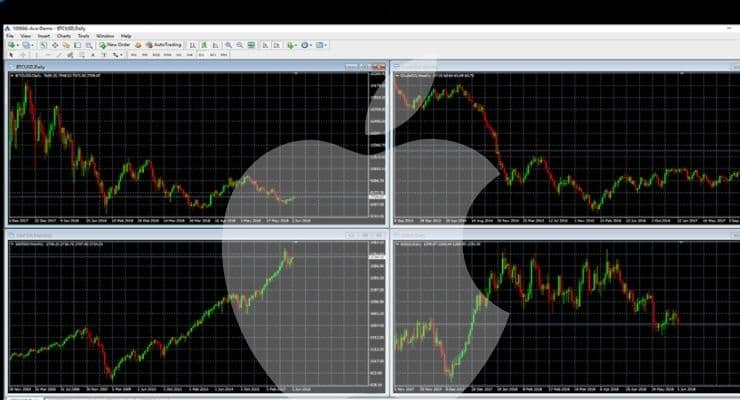Expand the Templates dropdown in toolbar
Image resolution: width=740 pixels, height=400 pixels.
pos(326,45)
